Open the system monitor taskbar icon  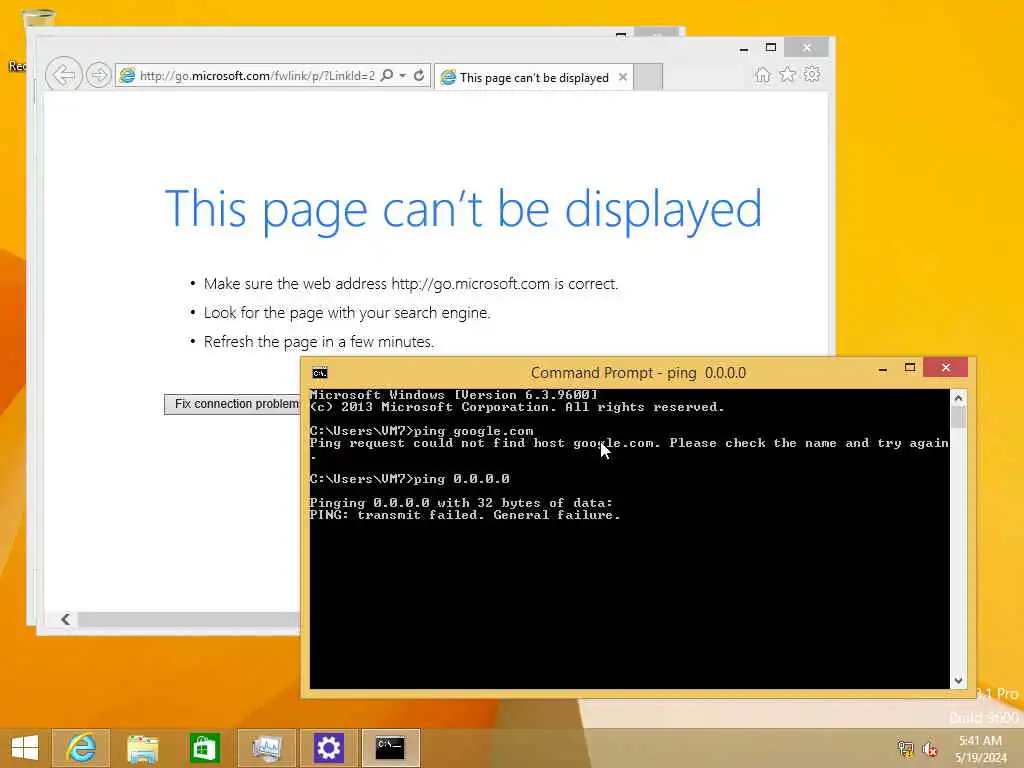[266, 748]
